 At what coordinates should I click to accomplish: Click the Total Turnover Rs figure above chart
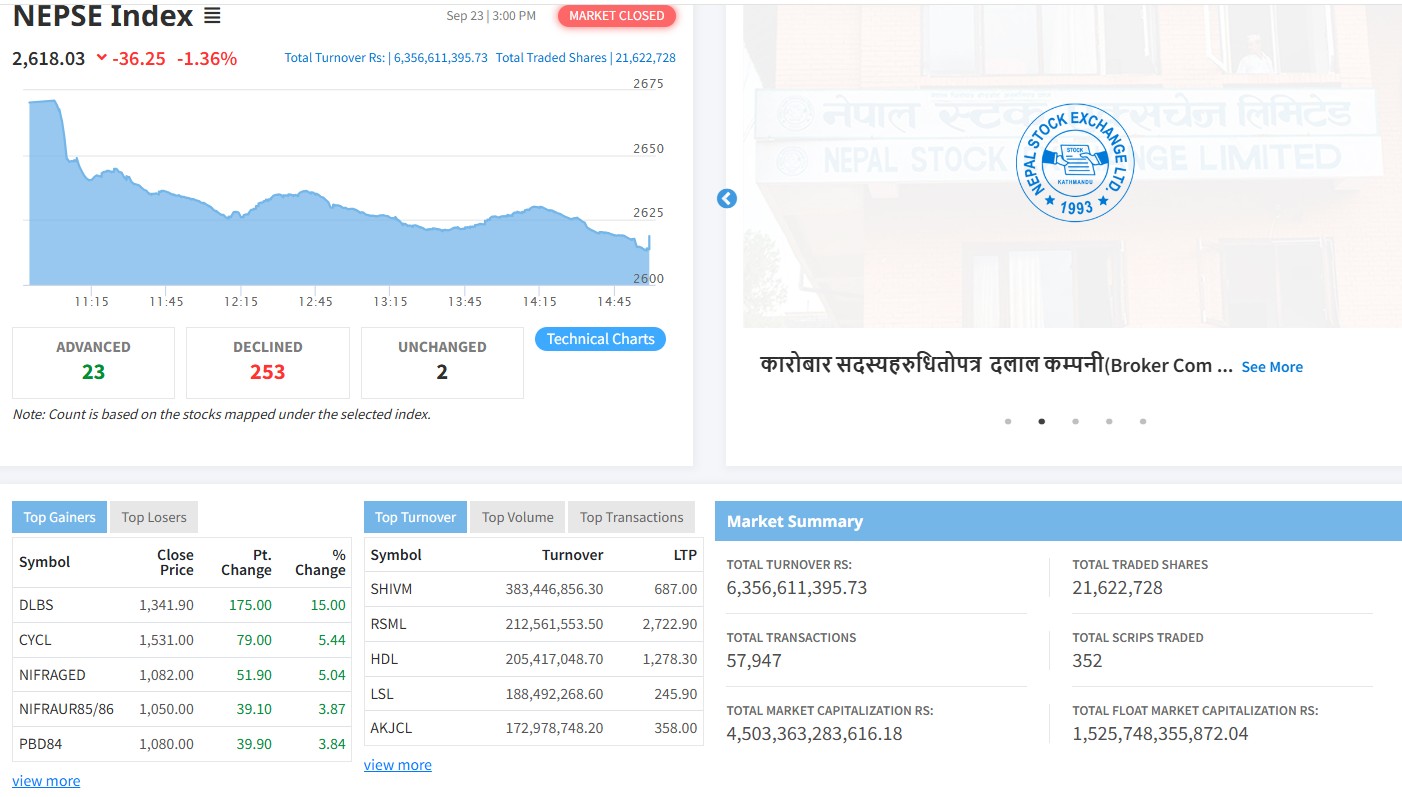pos(386,58)
